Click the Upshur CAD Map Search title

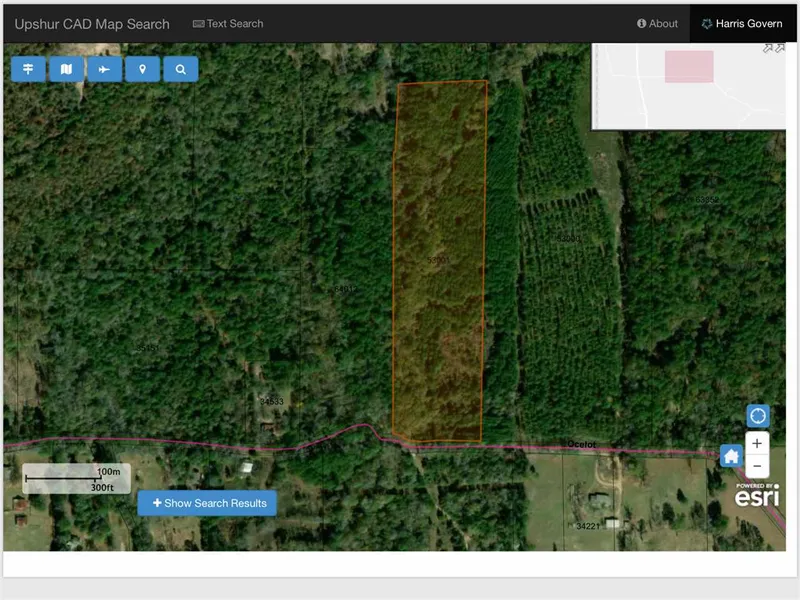[x=92, y=24]
